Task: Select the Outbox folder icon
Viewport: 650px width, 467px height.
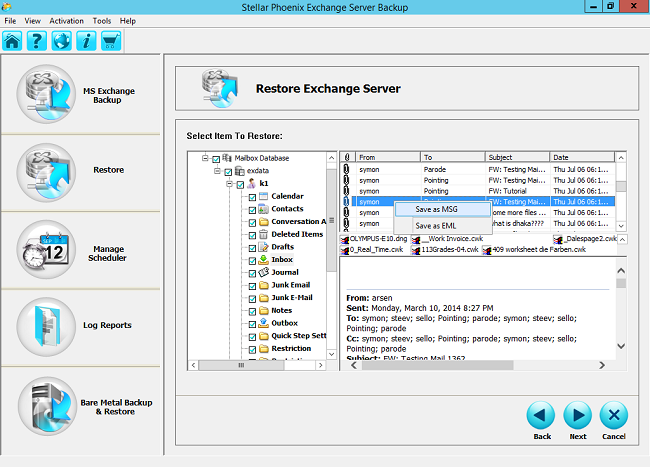Action: (x=264, y=323)
